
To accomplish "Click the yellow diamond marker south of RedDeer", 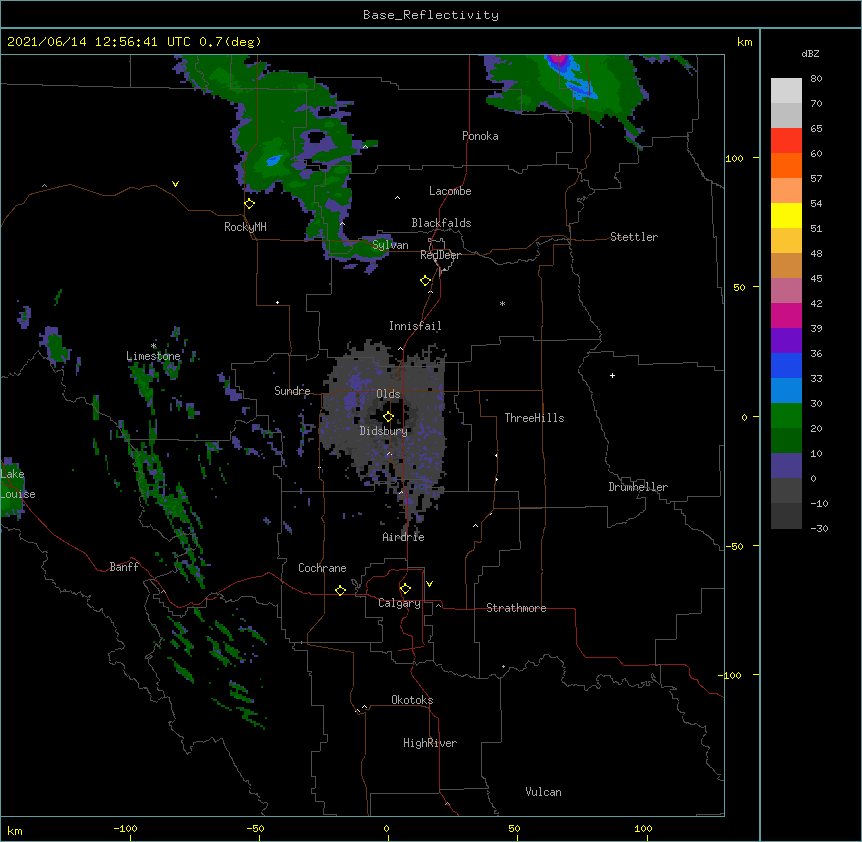I will coord(426,281).
